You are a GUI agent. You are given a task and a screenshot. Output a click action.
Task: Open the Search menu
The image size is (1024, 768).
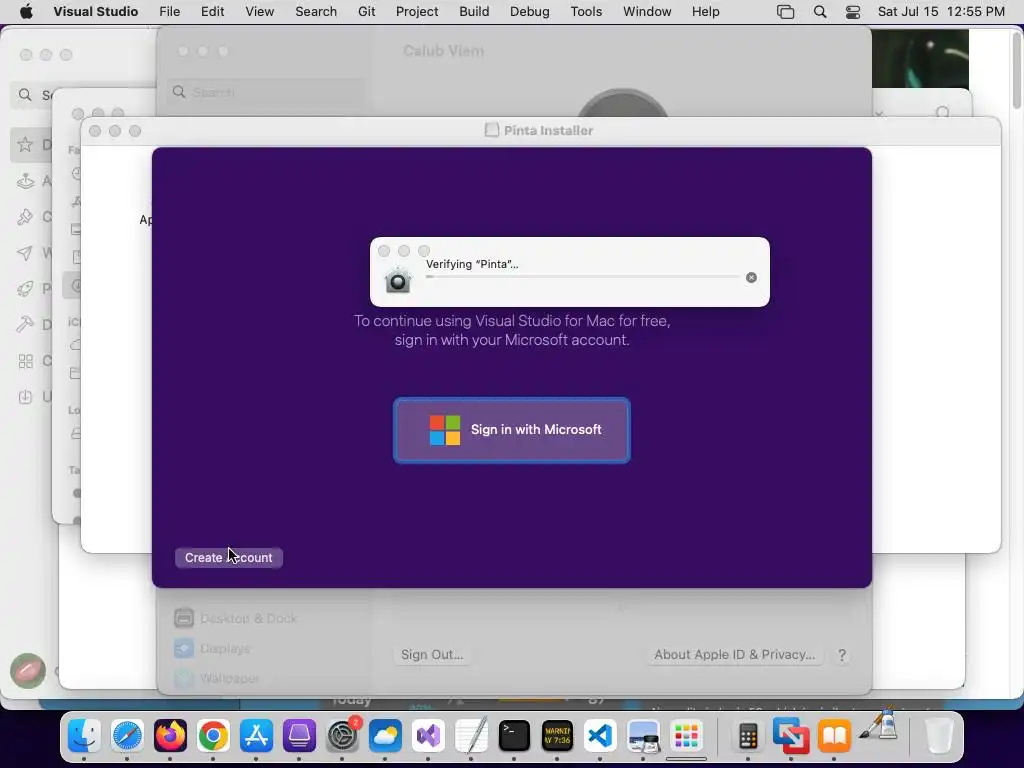(x=315, y=12)
